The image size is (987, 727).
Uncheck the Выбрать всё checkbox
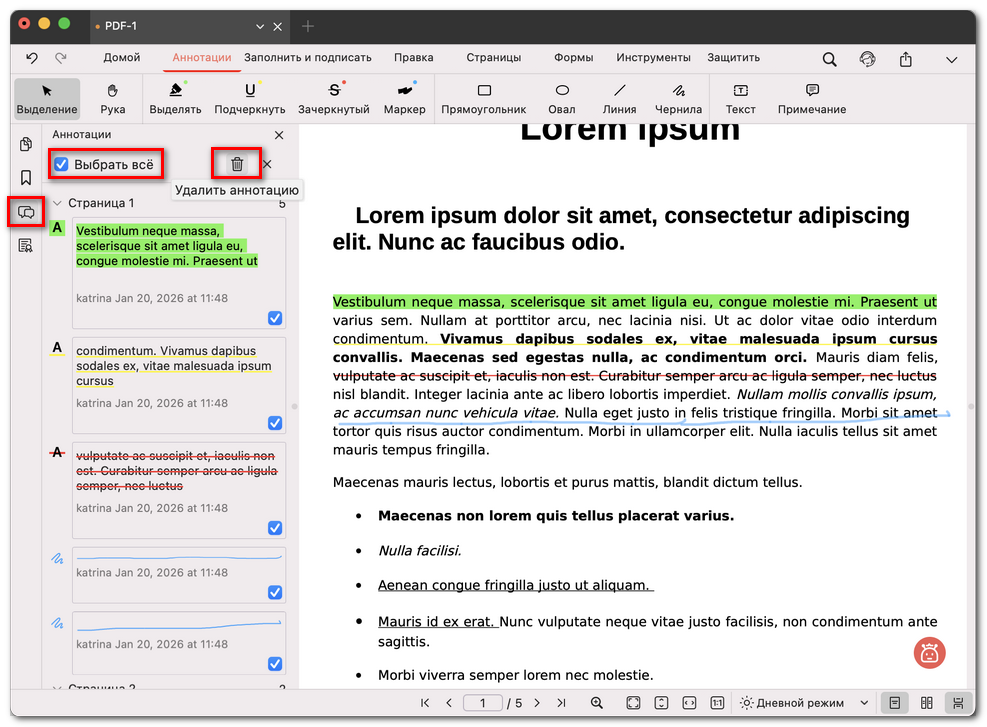(x=62, y=164)
